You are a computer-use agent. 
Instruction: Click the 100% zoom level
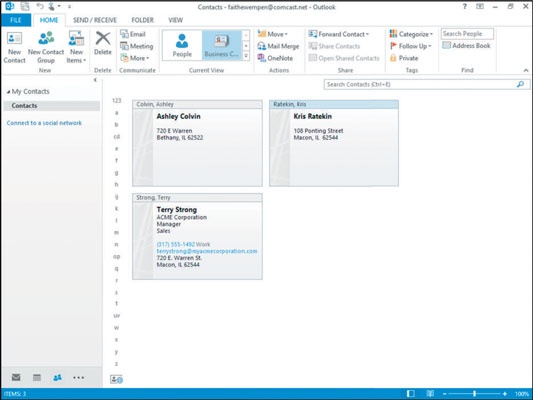pyautogui.click(x=522, y=394)
